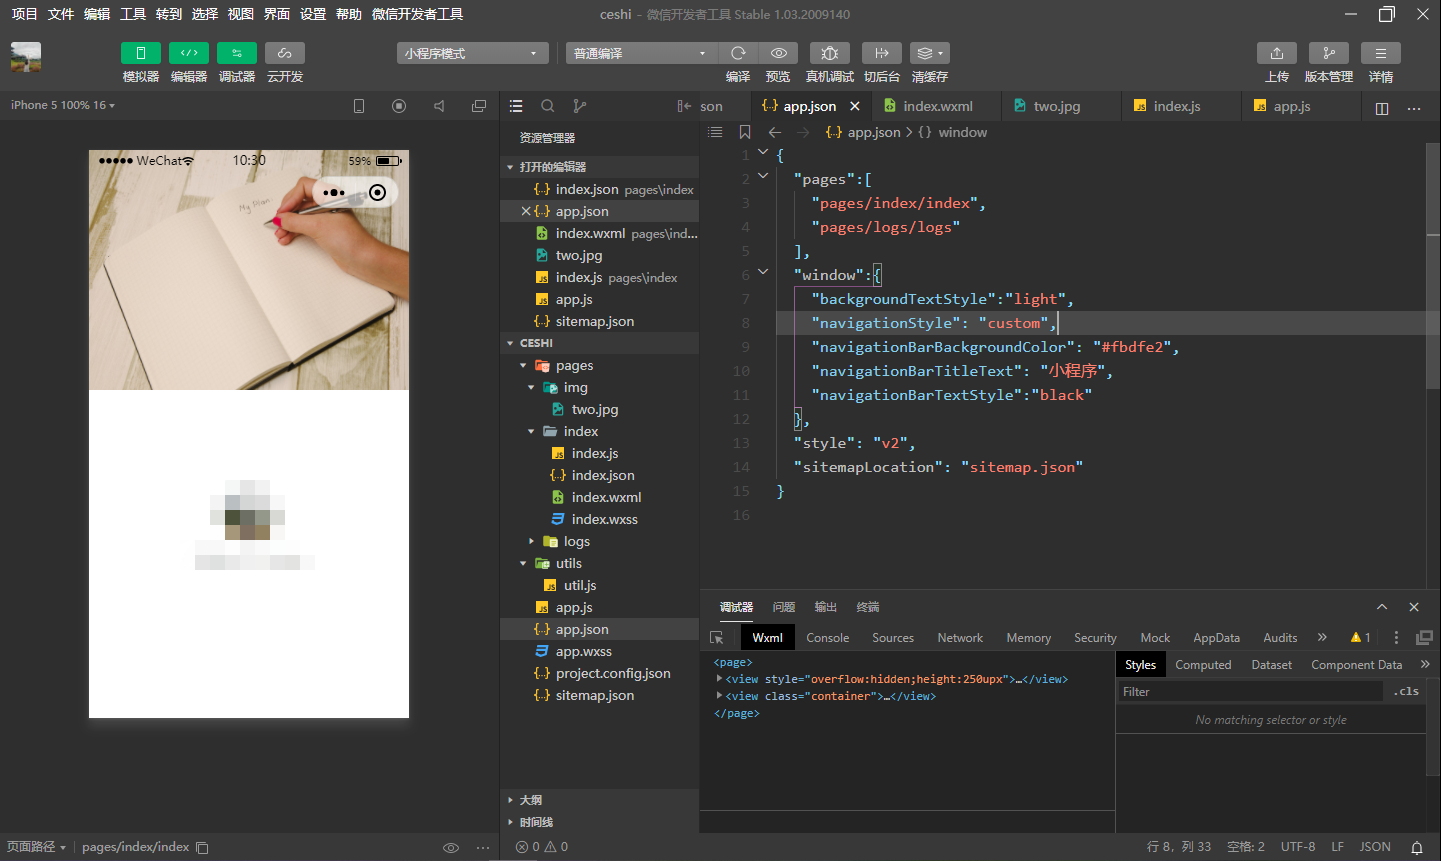The height and width of the screenshot is (861, 1441).
Task: Toggle the simulator panel button
Action: click(x=141, y=53)
